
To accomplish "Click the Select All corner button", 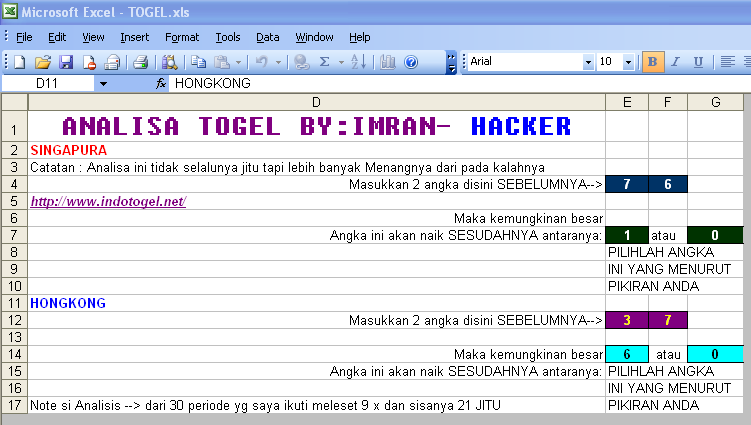I will pos(14,102).
